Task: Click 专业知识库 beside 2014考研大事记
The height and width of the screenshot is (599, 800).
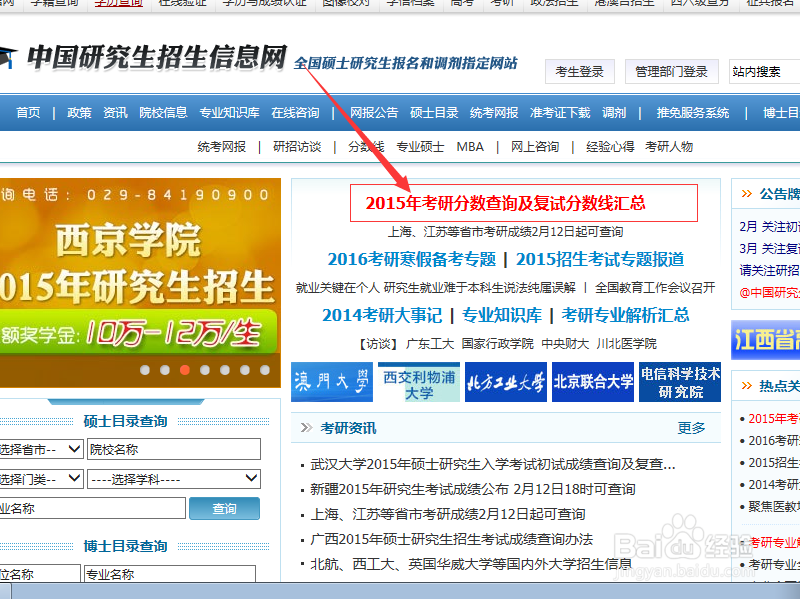Action: (x=502, y=315)
